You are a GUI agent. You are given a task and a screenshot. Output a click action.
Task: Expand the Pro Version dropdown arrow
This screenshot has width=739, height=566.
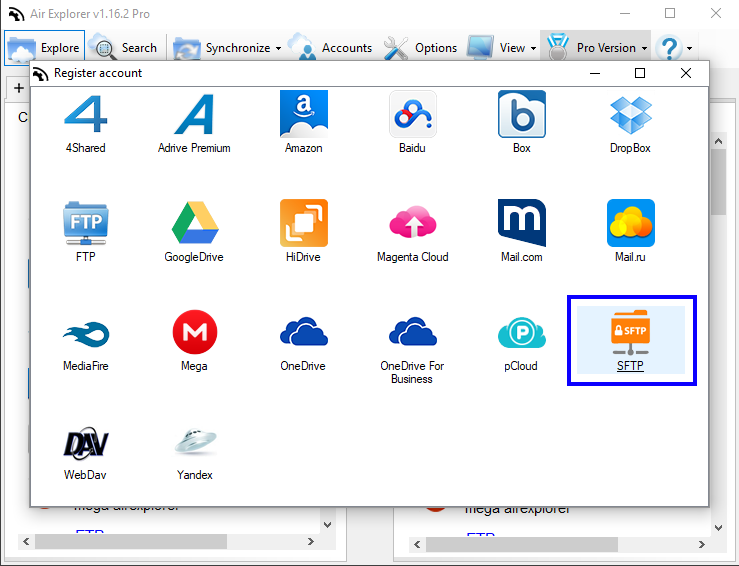click(644, 48)
